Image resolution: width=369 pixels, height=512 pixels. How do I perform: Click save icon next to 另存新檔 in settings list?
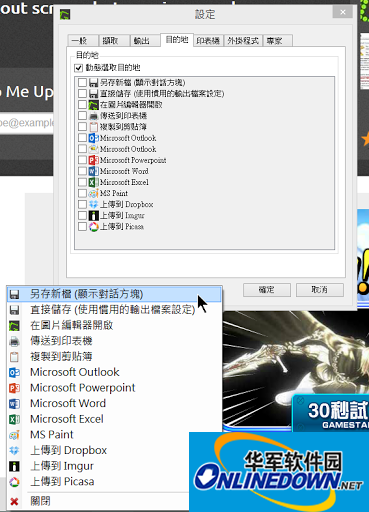pyautogui.click(x=94, y=82)
